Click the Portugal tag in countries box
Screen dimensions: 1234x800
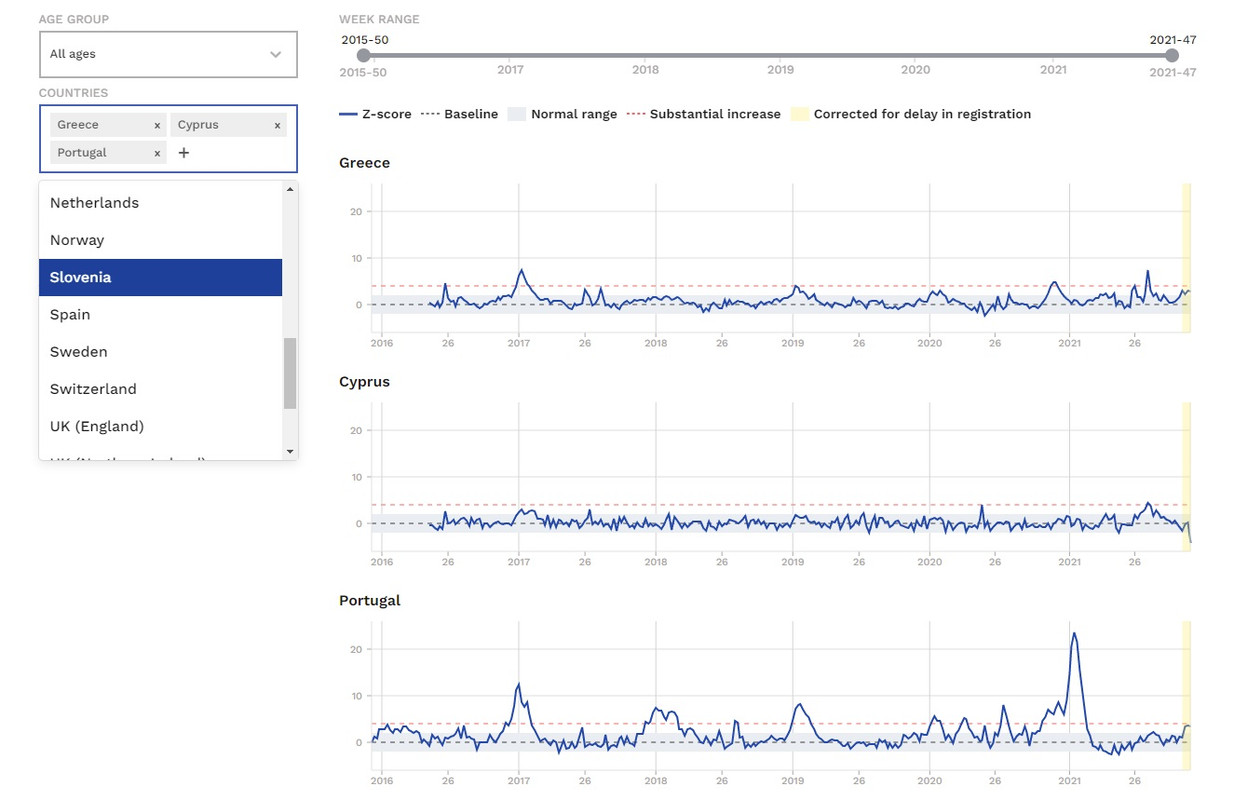point(108,153)
